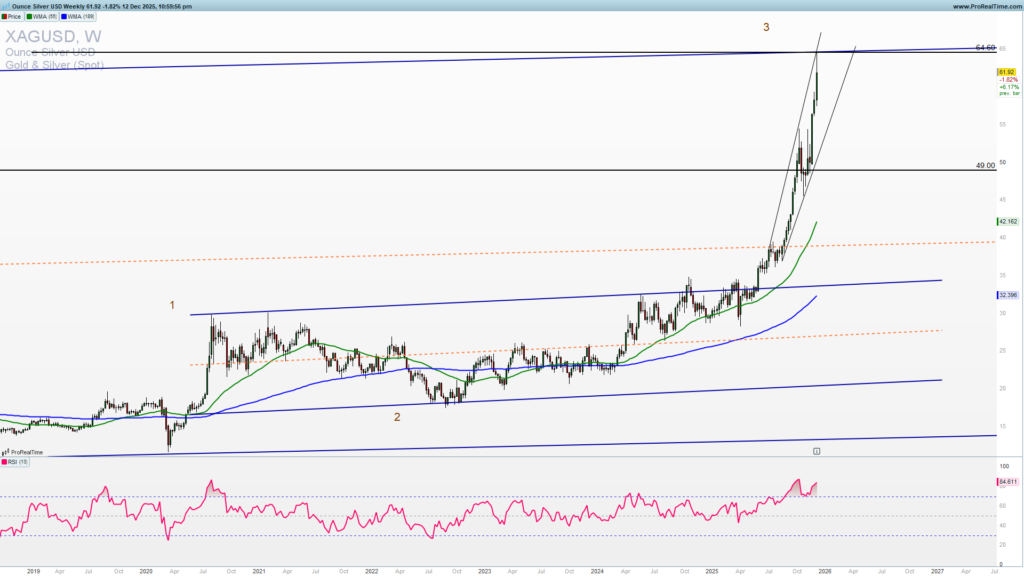Image resolution: width=1024 pixels, height=576 pixels.
Task: Click the red Price color swatch
Action: coord(4,16)
